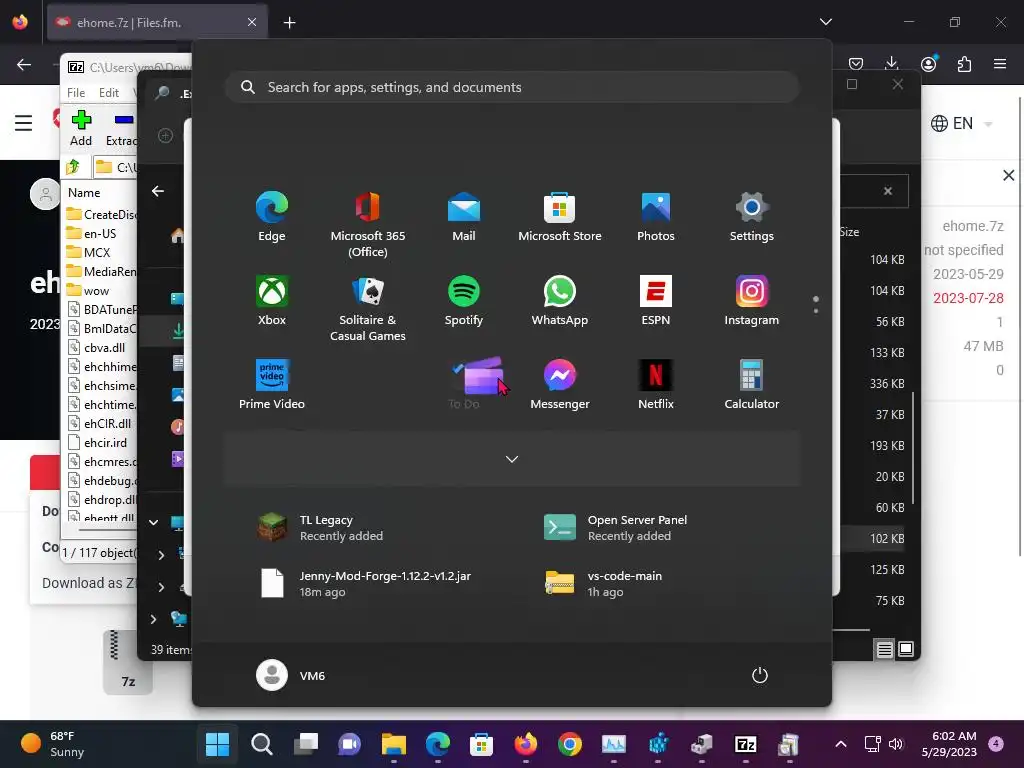Open the Edit menu in 7-Zip
The height and width of the screenshot is (768, 1024).
(x=108, y=93)
